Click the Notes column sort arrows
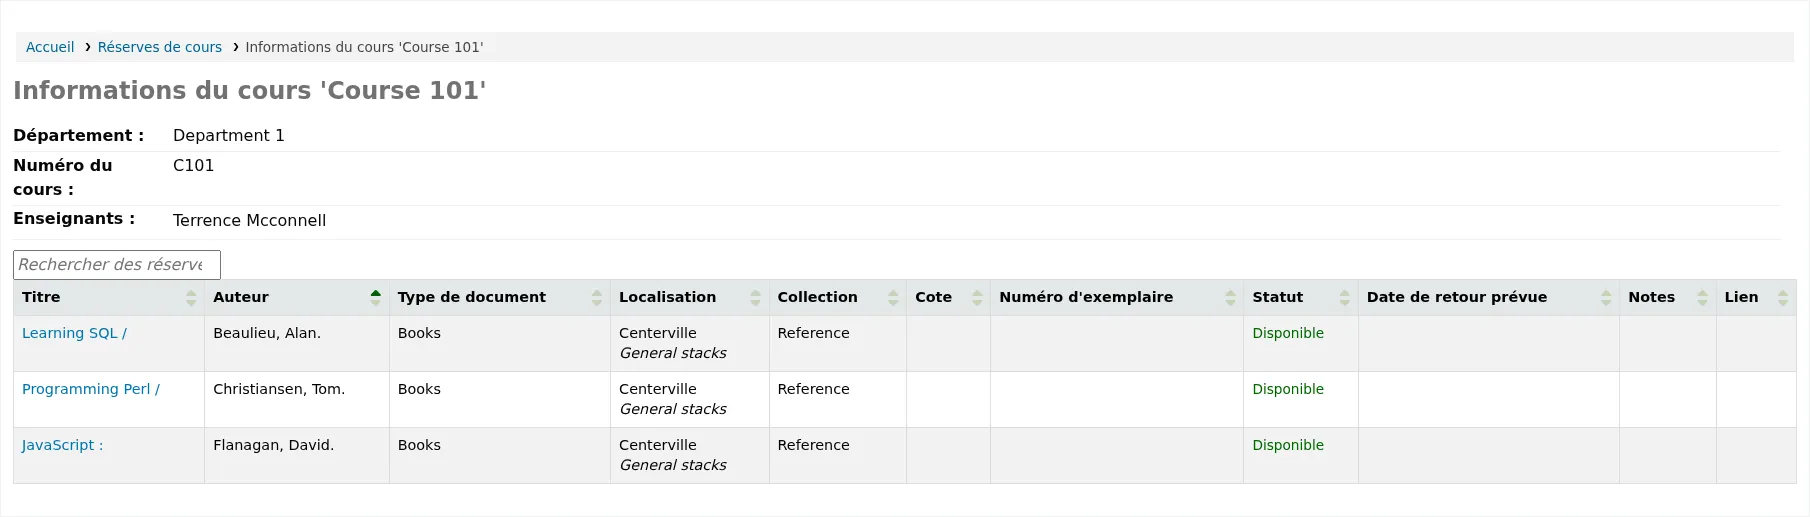The height and width of the screenshot is (517, 1810). (x=1703, y=298)
